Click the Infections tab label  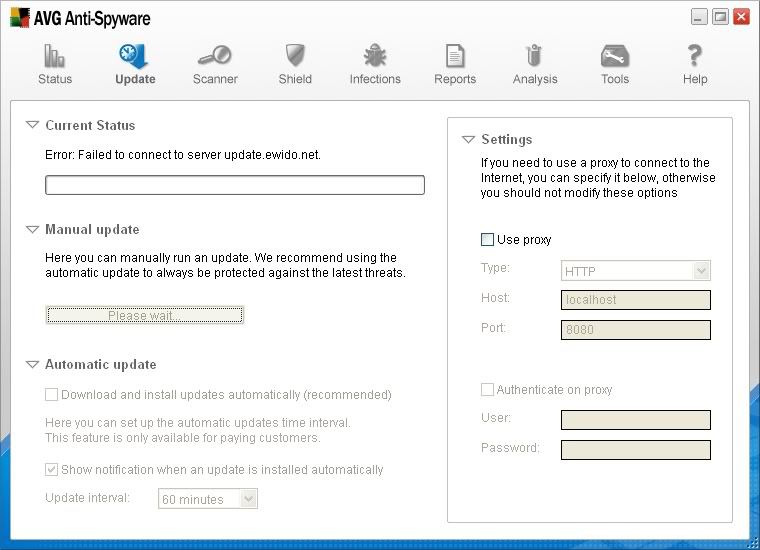coord(375,79)
